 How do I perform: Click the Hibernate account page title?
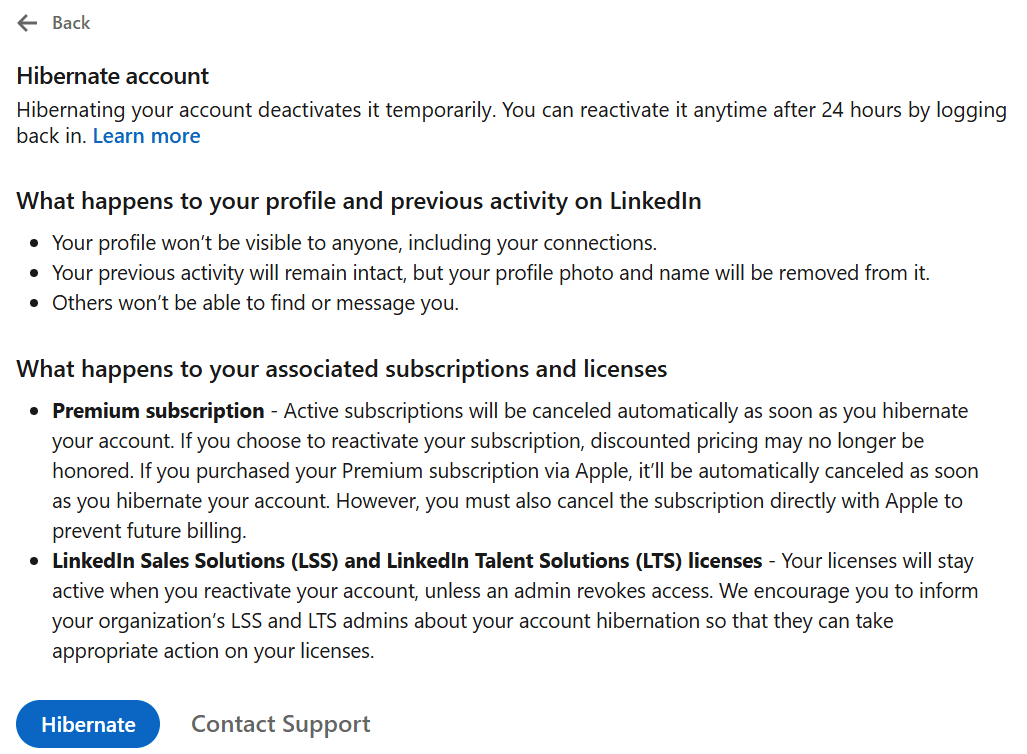[x=112, y=75]
